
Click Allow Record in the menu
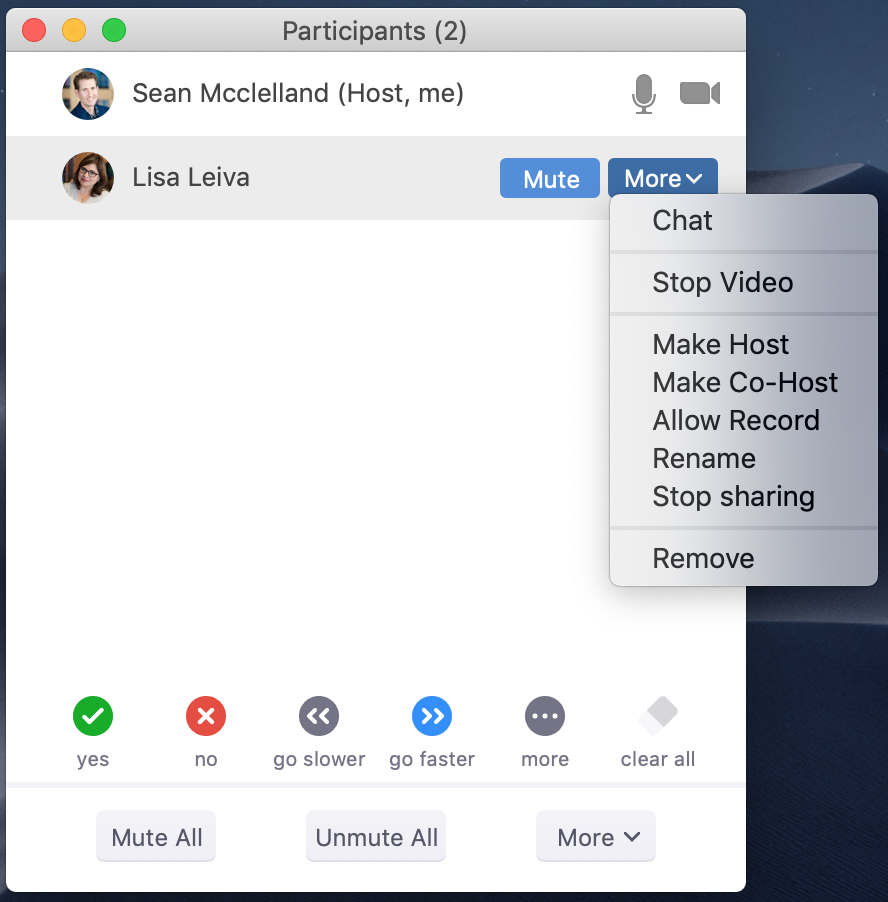tap(736, 421)
